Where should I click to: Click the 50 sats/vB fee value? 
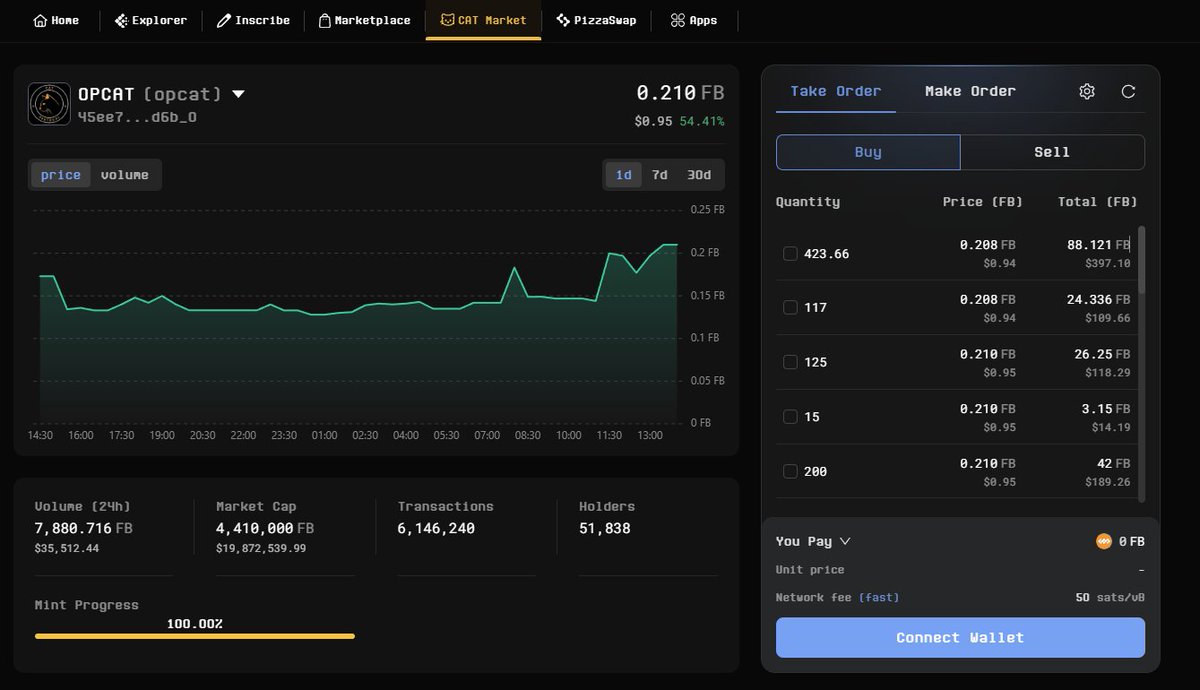pos(1110,597)
